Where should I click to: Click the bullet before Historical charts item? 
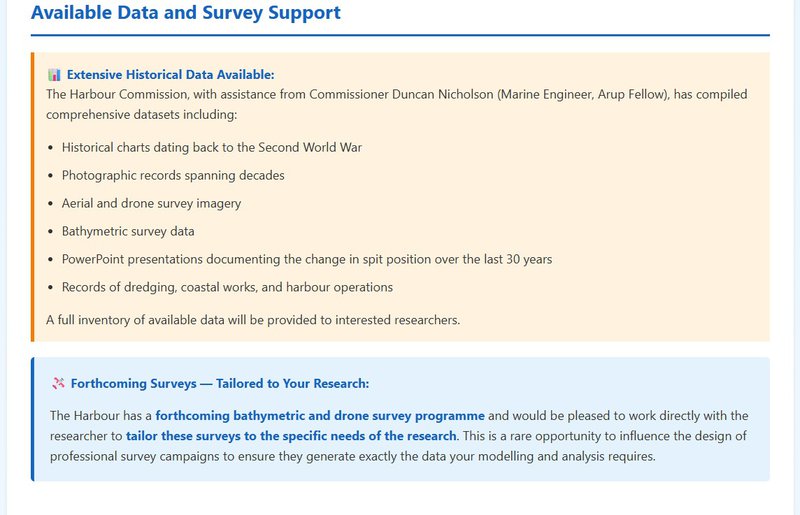pos(51,148)
